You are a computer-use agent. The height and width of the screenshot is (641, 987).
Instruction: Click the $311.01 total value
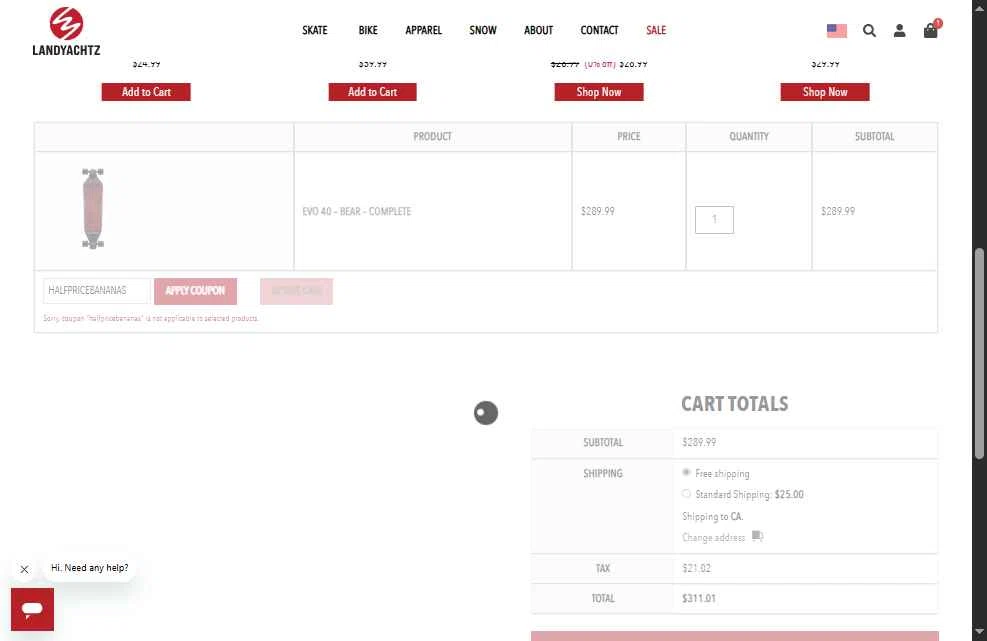click(x=699, y=598)
